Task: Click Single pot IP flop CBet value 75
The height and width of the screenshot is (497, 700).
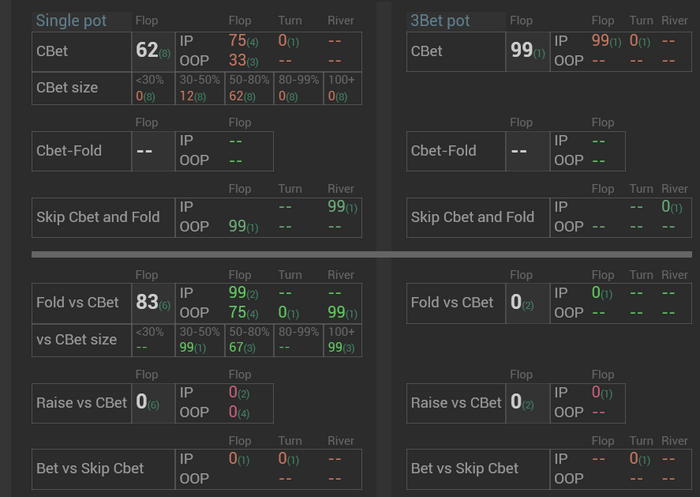Action: click(237, 41)
